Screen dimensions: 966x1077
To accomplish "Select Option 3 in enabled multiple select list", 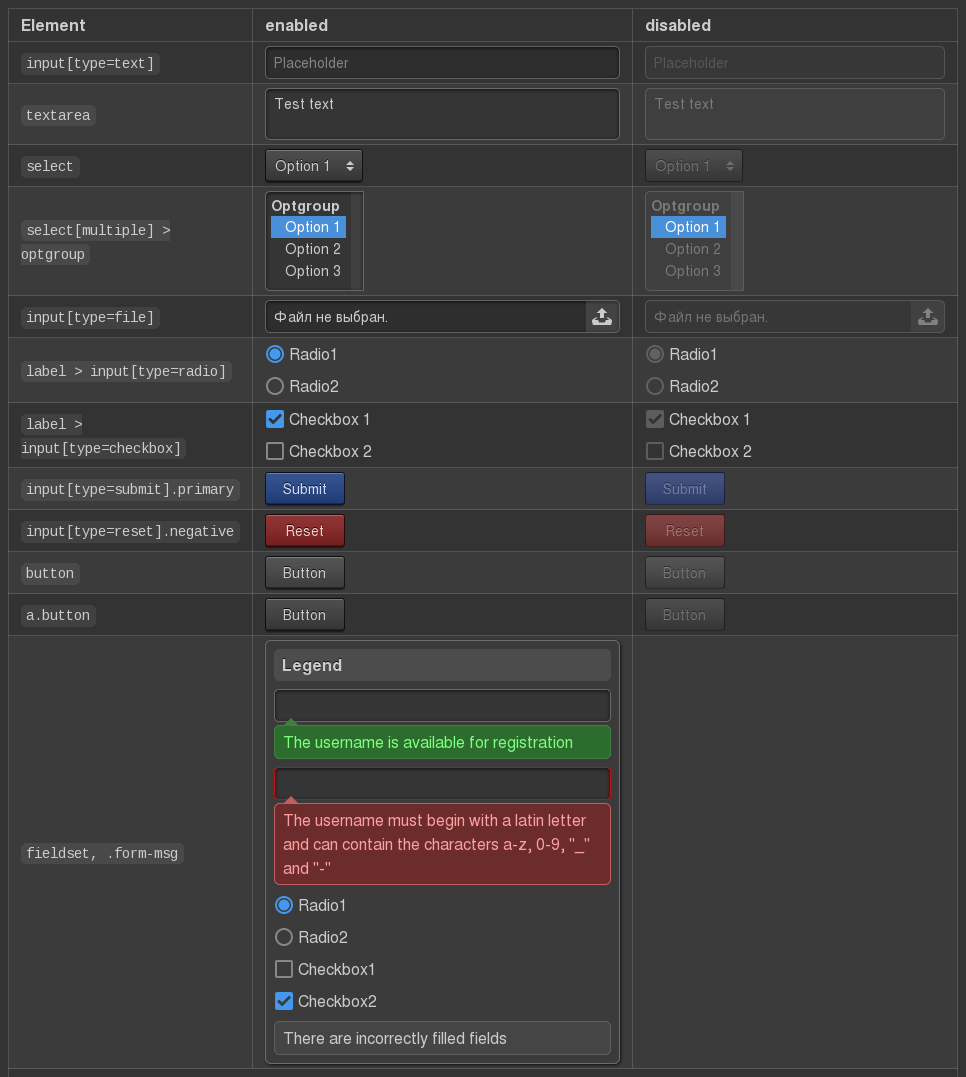I will (312, 271).
